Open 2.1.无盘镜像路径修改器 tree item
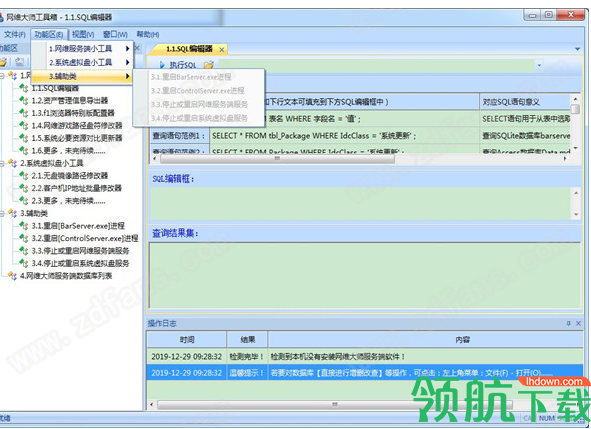The image size is (591, 429). (x=69, y=176)
